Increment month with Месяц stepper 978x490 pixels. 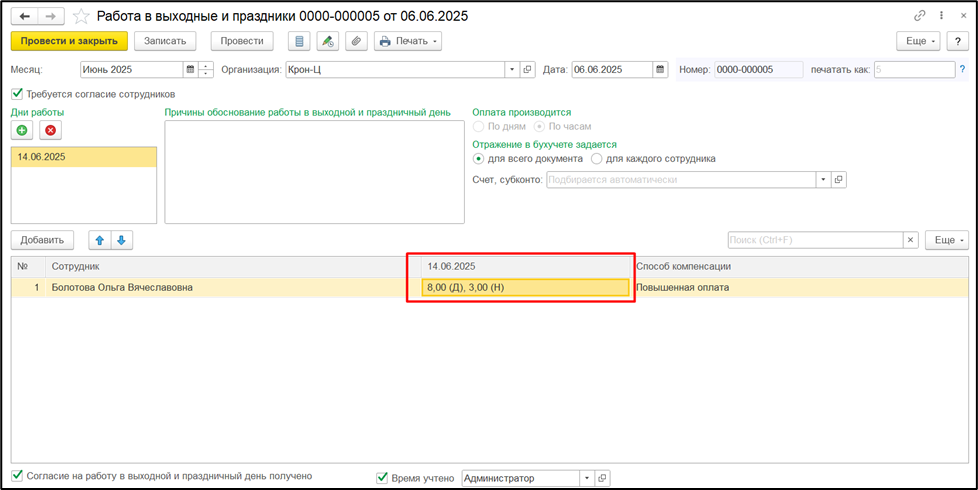[206, 66]
